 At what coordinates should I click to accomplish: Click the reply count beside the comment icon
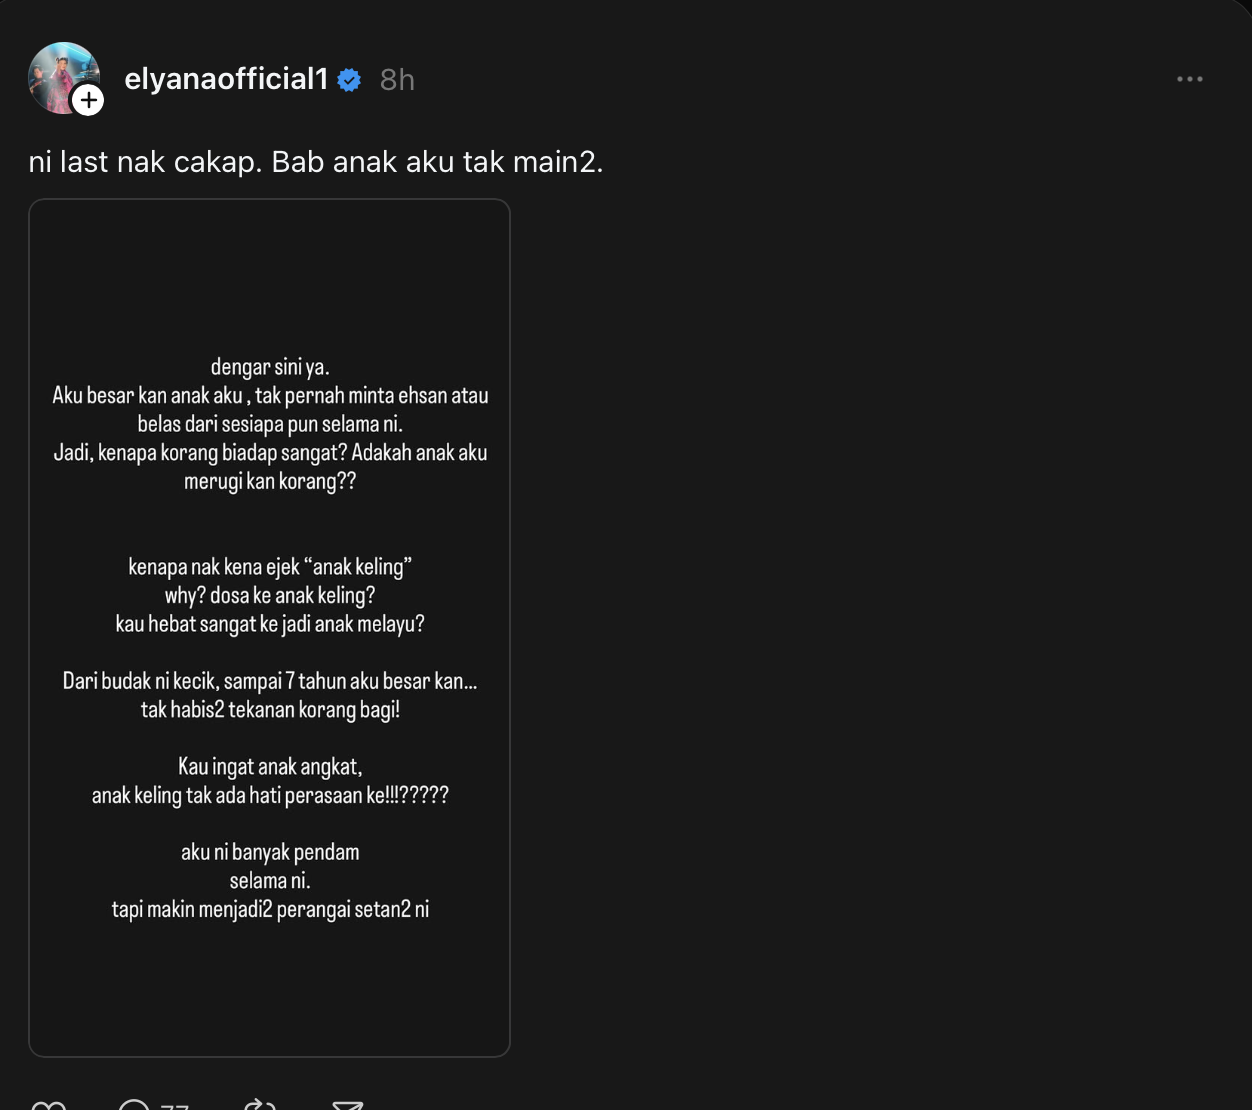tap(175, 1106)
